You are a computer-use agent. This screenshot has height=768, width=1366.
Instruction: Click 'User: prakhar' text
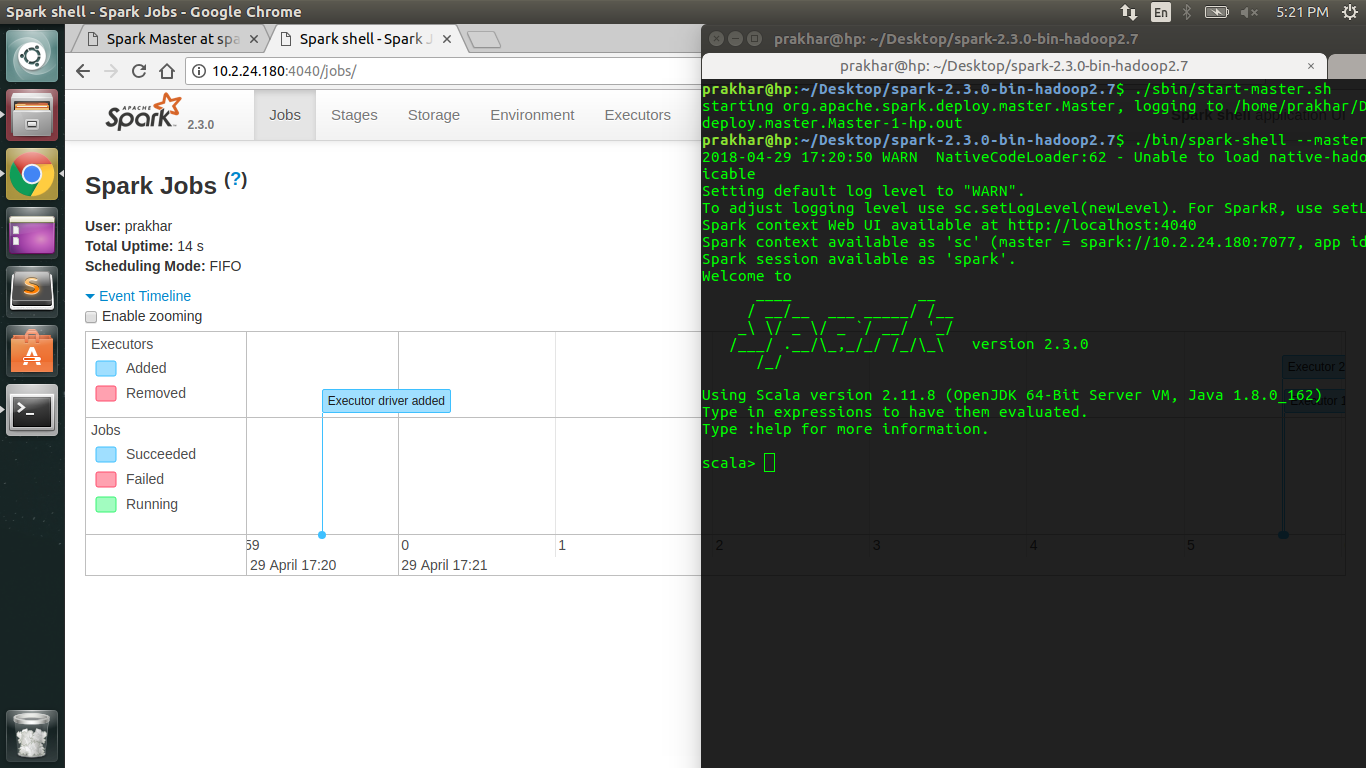(x=128, y=226)
